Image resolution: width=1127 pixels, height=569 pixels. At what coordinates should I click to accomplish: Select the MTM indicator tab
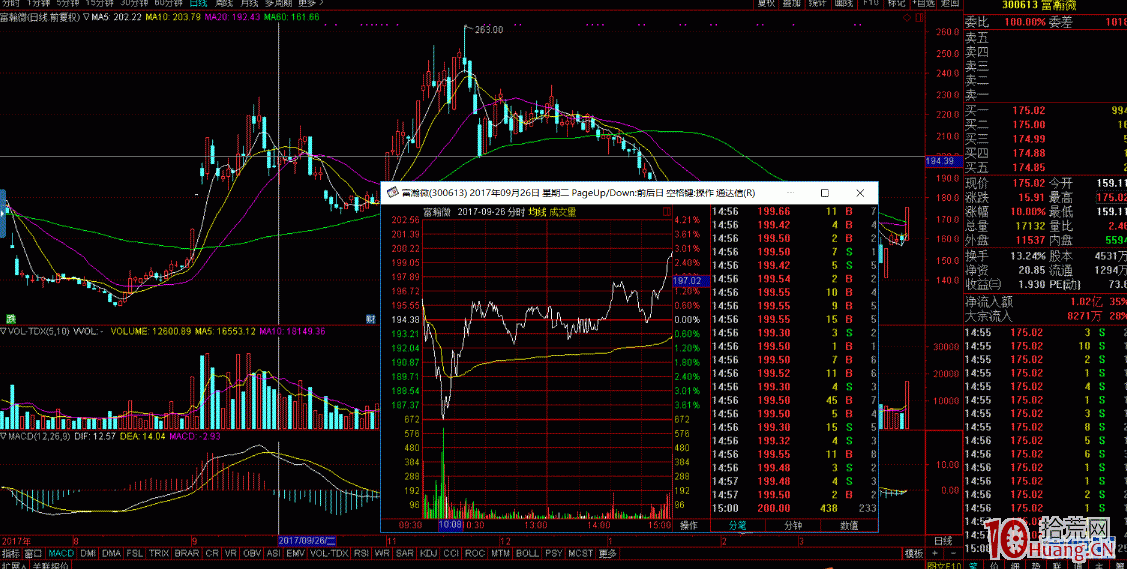pyautogui.click(x=500, y=553)
